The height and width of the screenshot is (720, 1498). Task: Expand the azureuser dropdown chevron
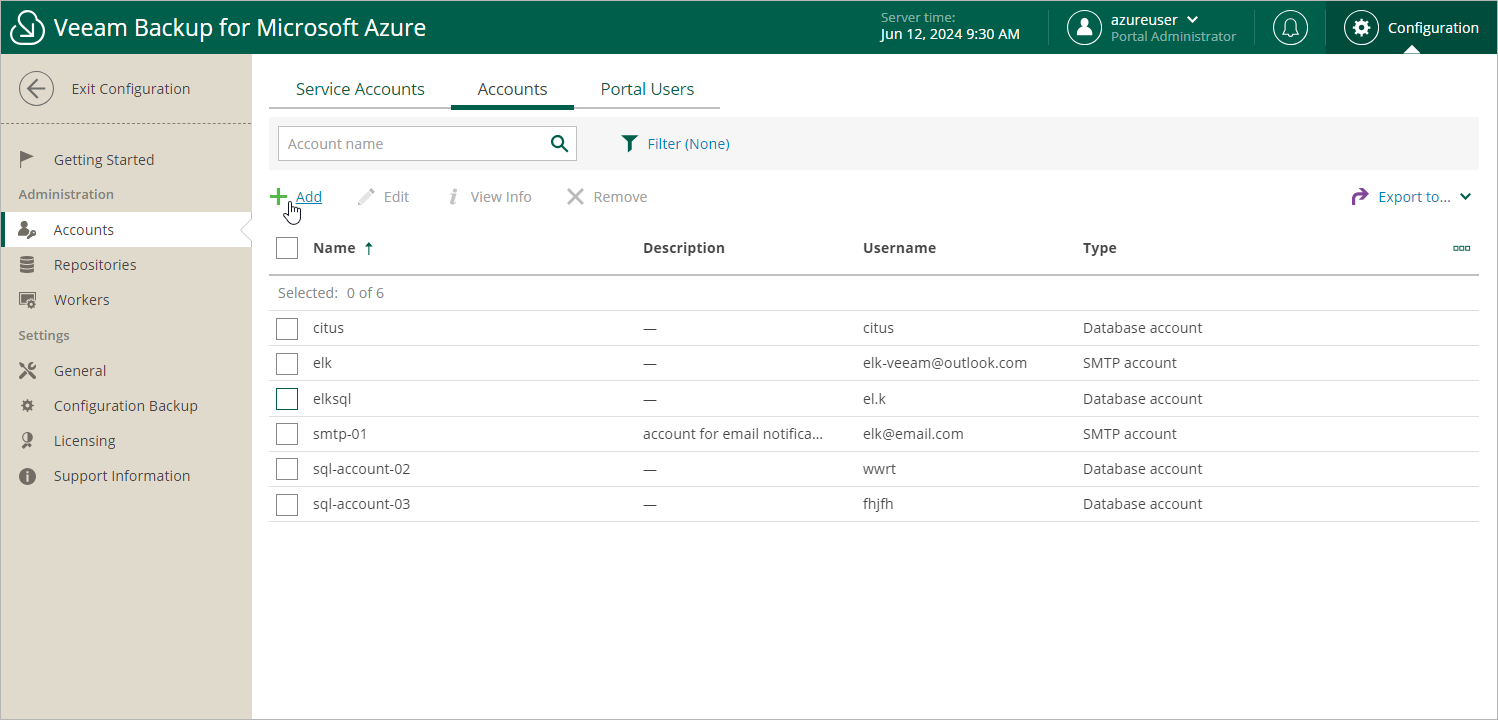click(1193, 20)
